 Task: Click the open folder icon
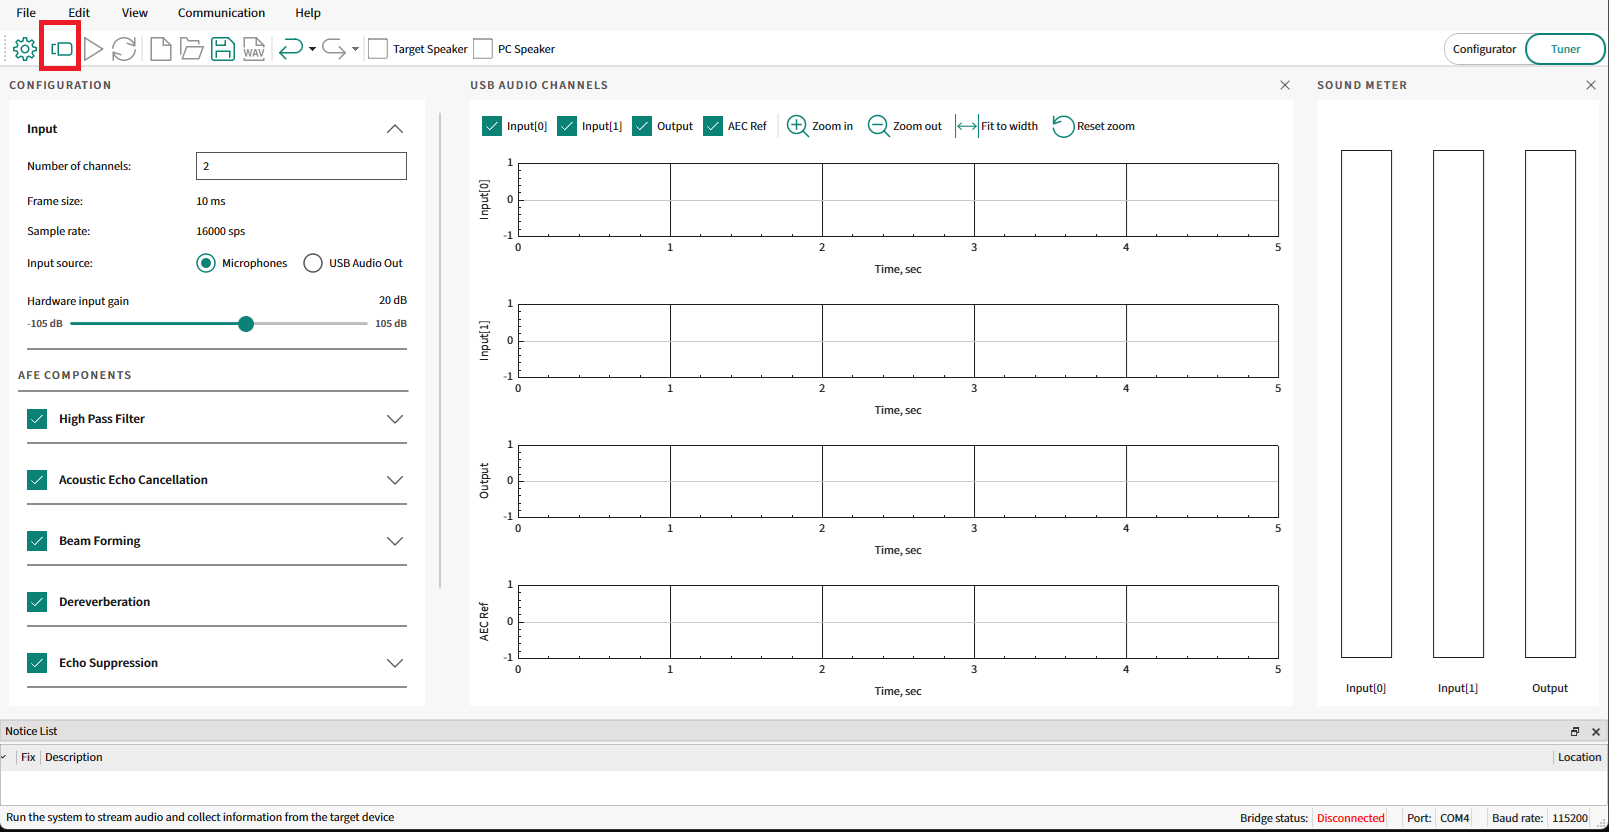coord(192,49)
